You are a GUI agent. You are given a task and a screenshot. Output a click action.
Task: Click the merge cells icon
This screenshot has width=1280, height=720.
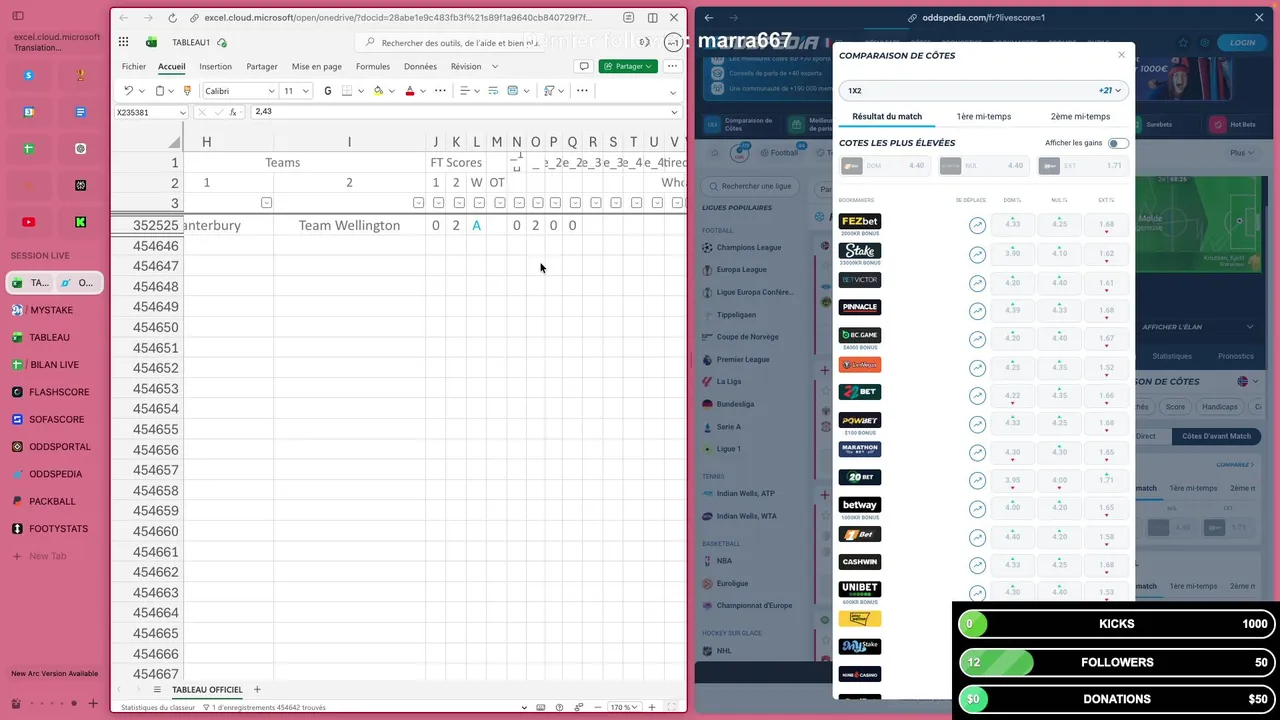click(512, 91)
